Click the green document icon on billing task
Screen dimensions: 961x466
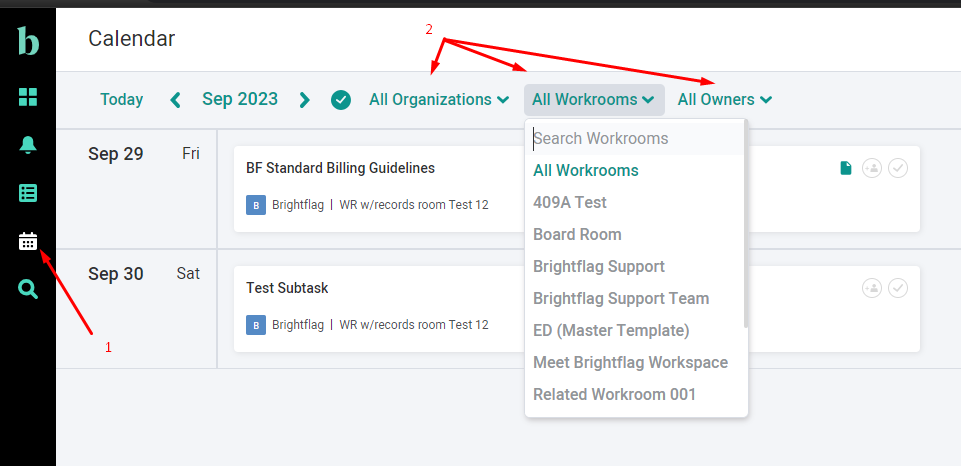click(846, 168)
